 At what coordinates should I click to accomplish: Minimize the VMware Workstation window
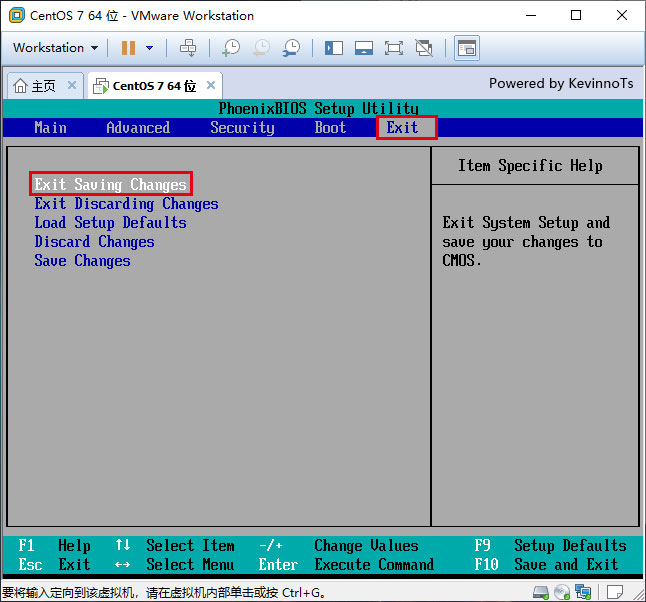pos(531,16)
